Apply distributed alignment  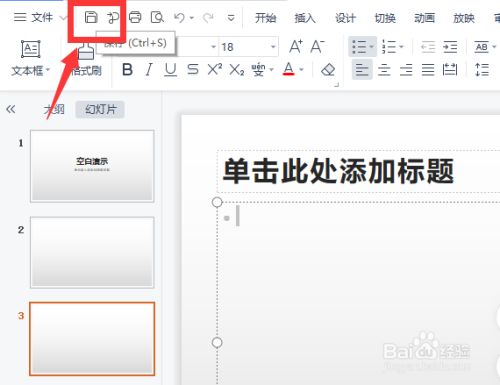click(x=450, y=70)
